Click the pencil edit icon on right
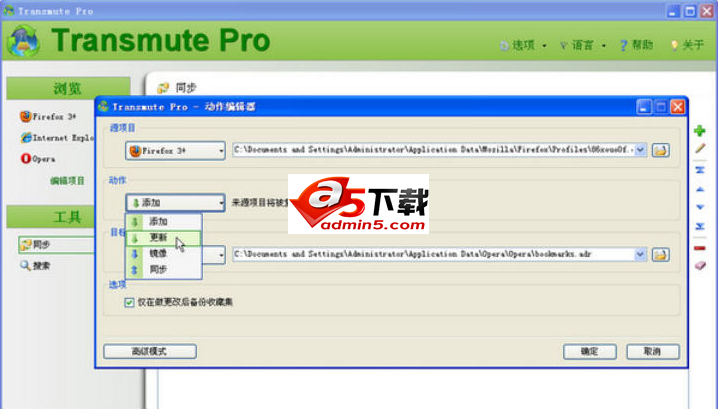Viewport: 718px width, 409px height. coord(700,148)
